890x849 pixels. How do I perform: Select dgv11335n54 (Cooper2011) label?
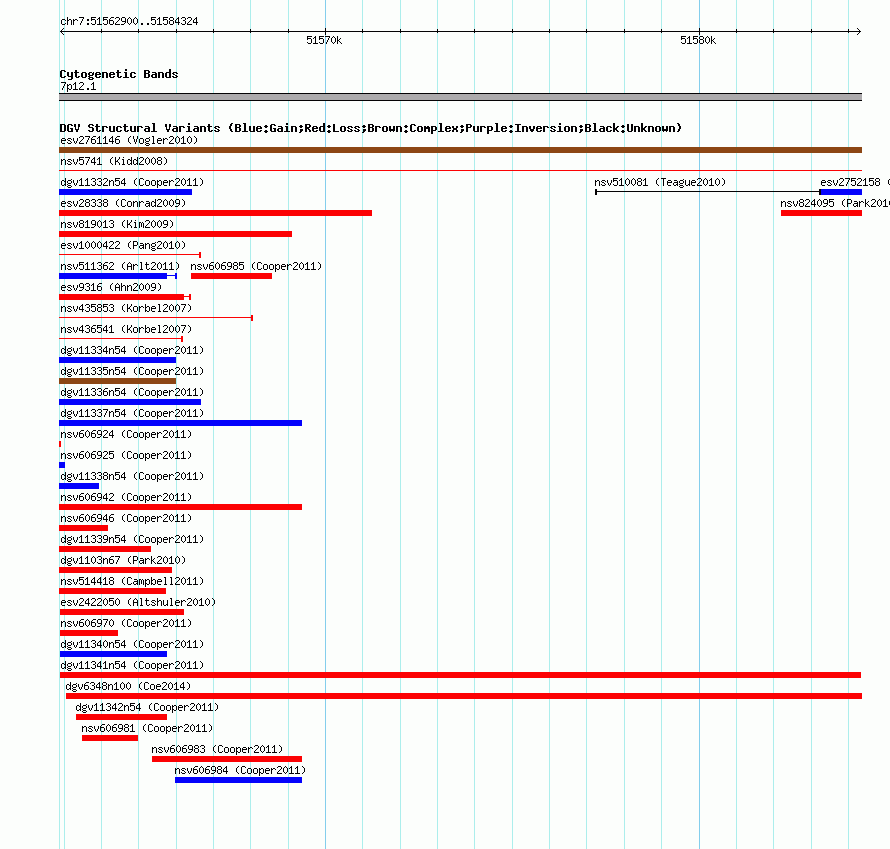[x=132, y=371]
